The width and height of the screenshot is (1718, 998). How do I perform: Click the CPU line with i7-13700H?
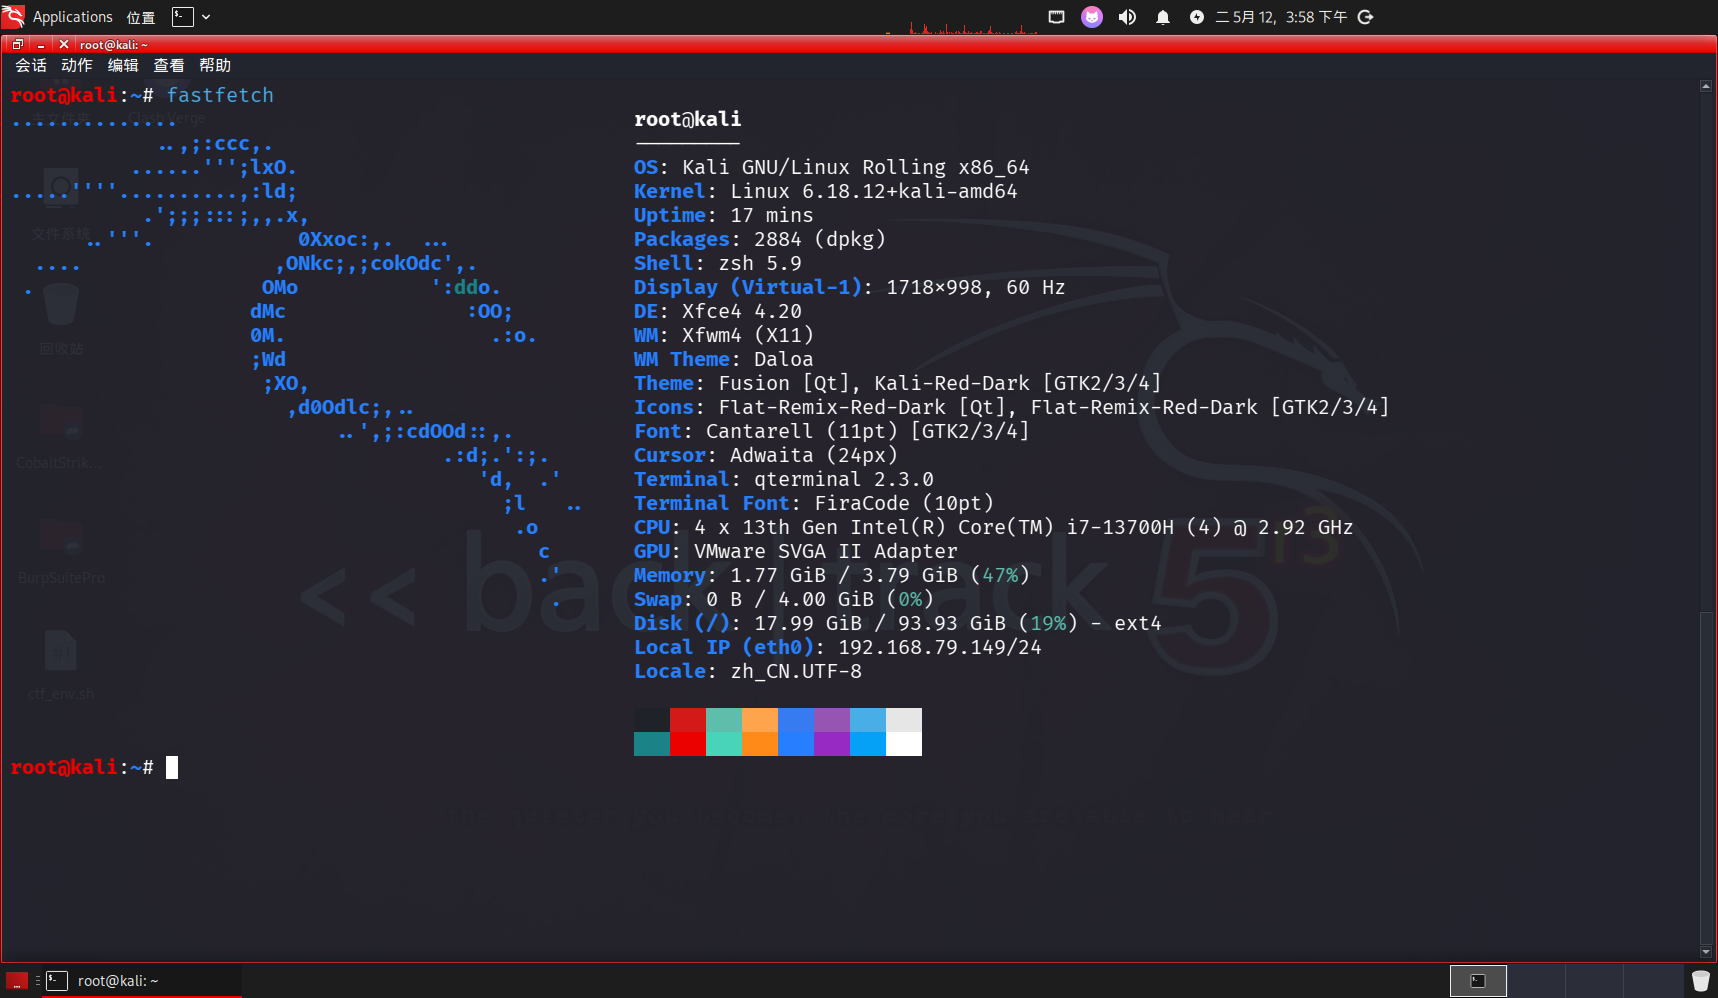click(x=994, y=527)
